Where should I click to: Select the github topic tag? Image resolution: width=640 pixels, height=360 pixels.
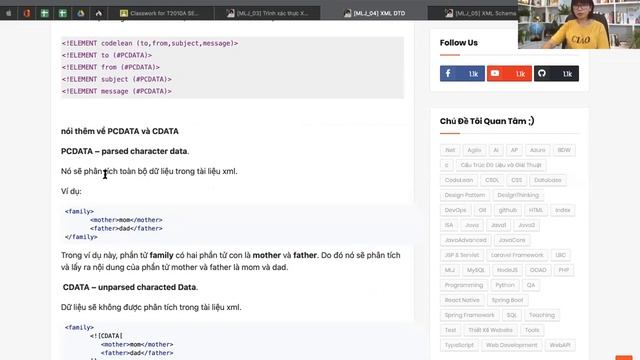(x=507, y=210)
